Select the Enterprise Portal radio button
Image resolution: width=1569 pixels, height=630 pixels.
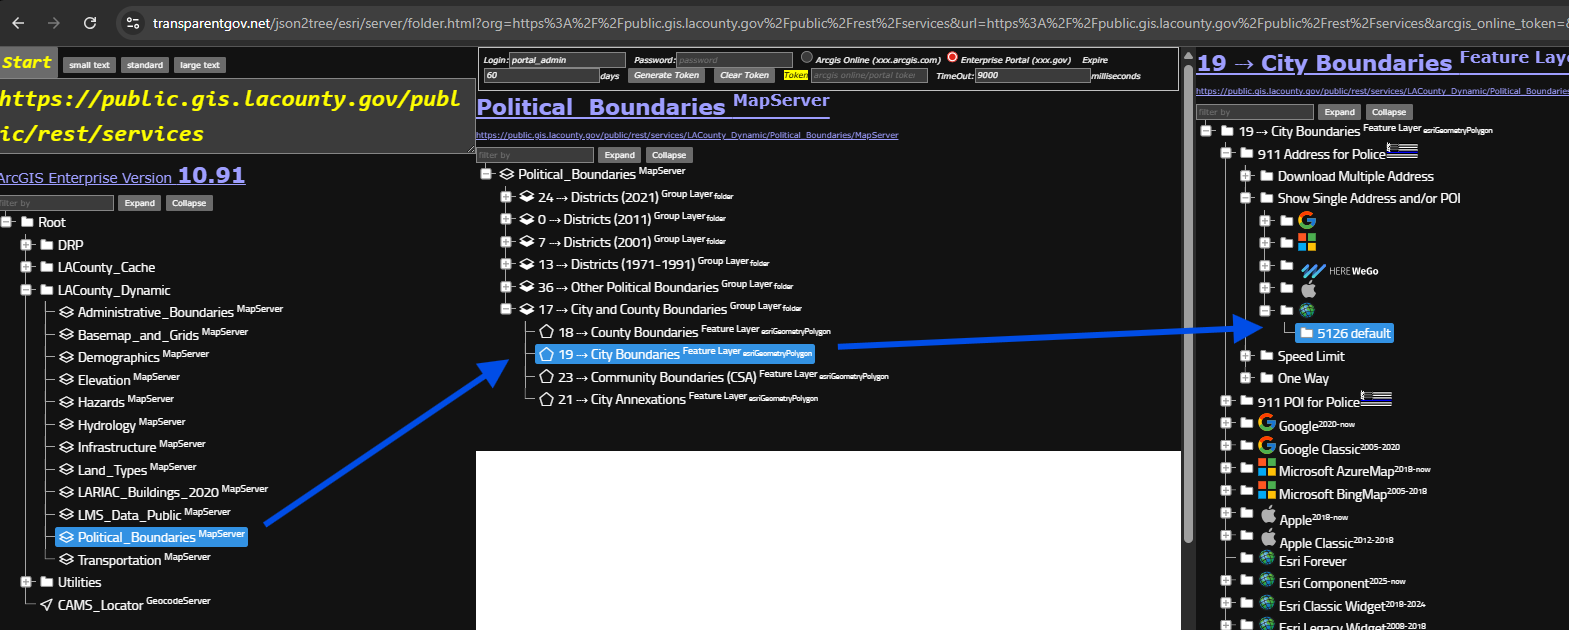[952, 58]
